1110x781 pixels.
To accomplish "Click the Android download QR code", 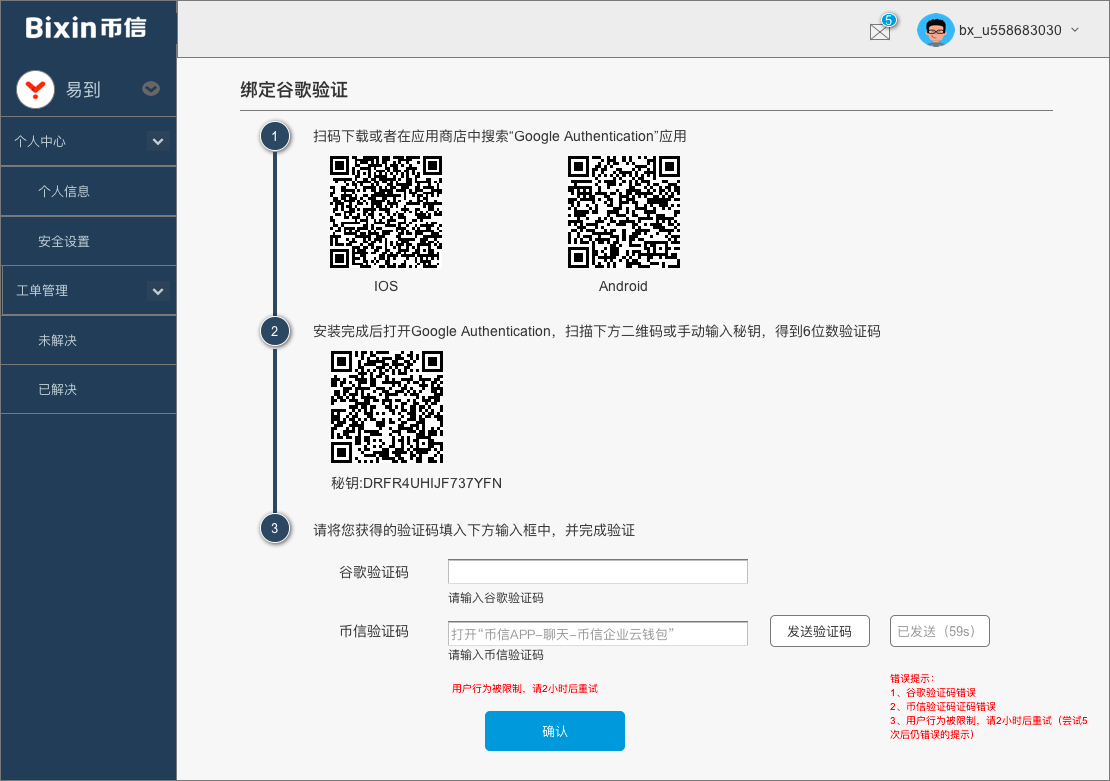I will (x=624, y=212).
